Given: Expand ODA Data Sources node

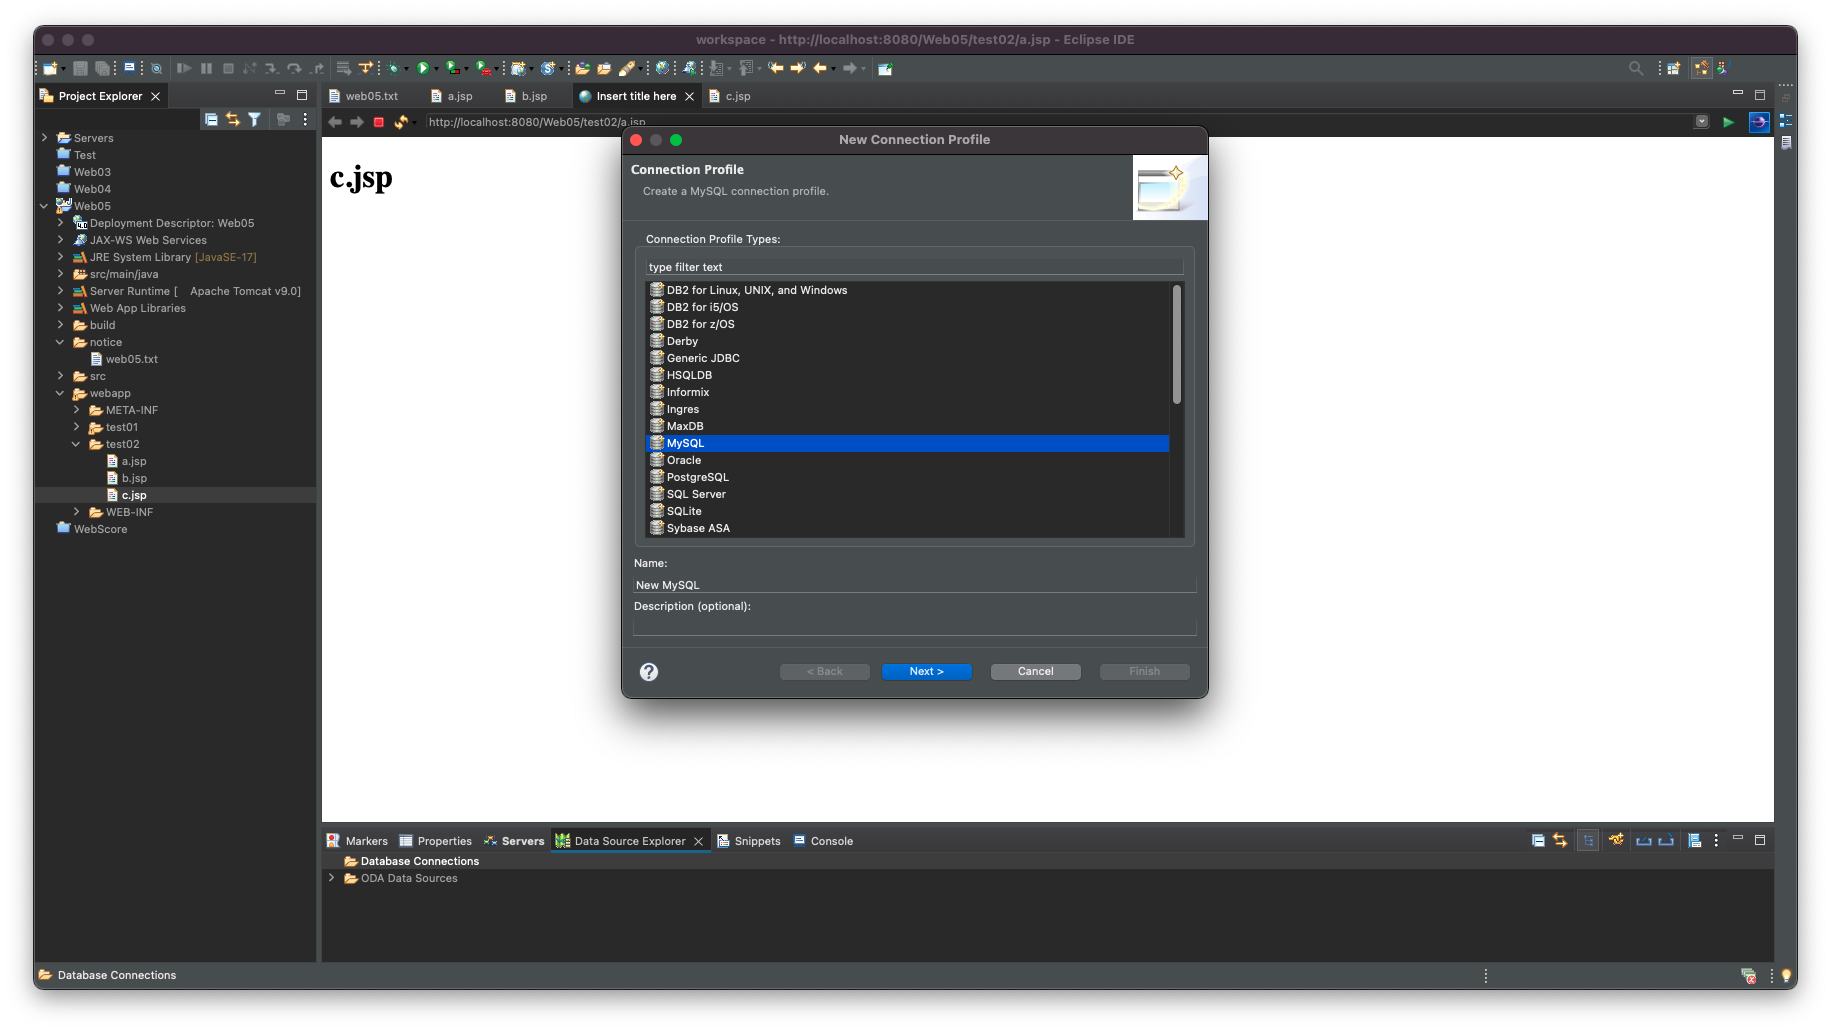Looking at the screenshot, I should [x=332, y=878].
